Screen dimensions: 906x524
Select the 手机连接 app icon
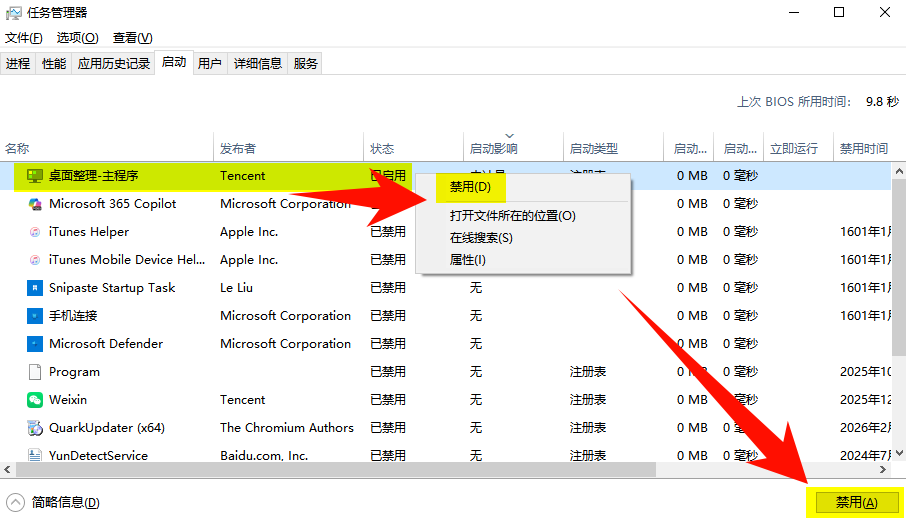pos(35,316)
